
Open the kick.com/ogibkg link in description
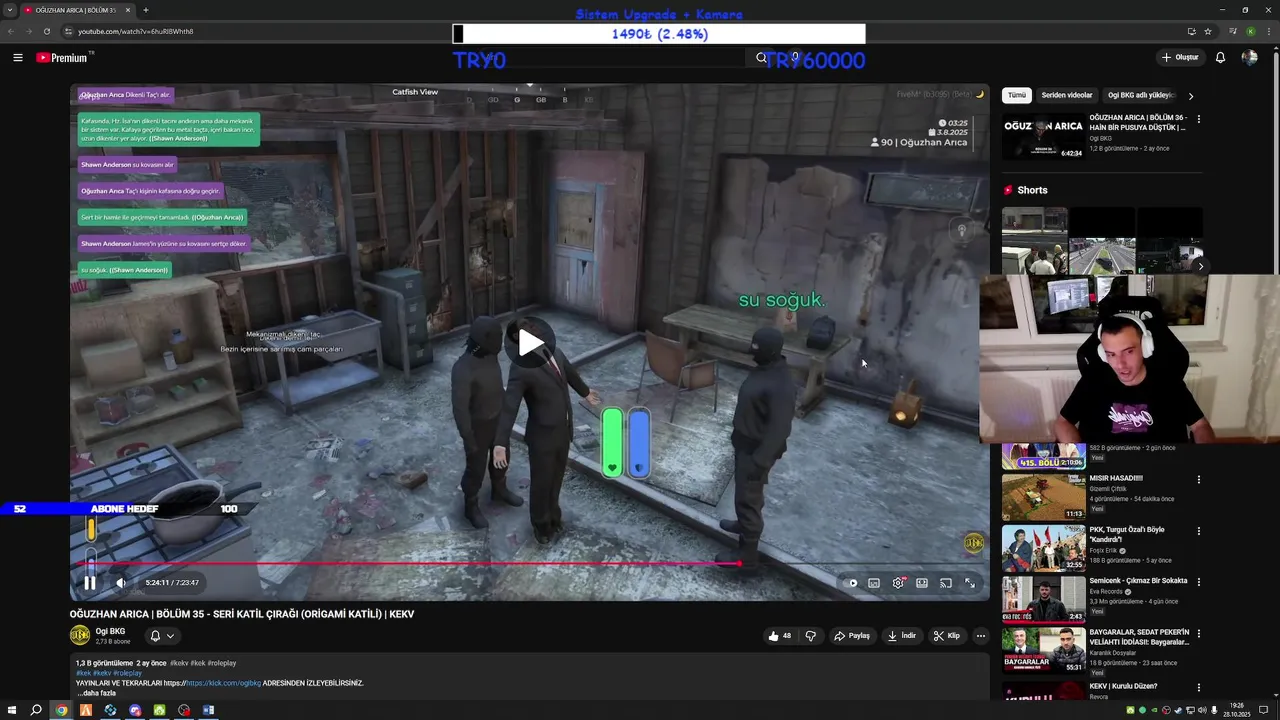tap(223, 683)
